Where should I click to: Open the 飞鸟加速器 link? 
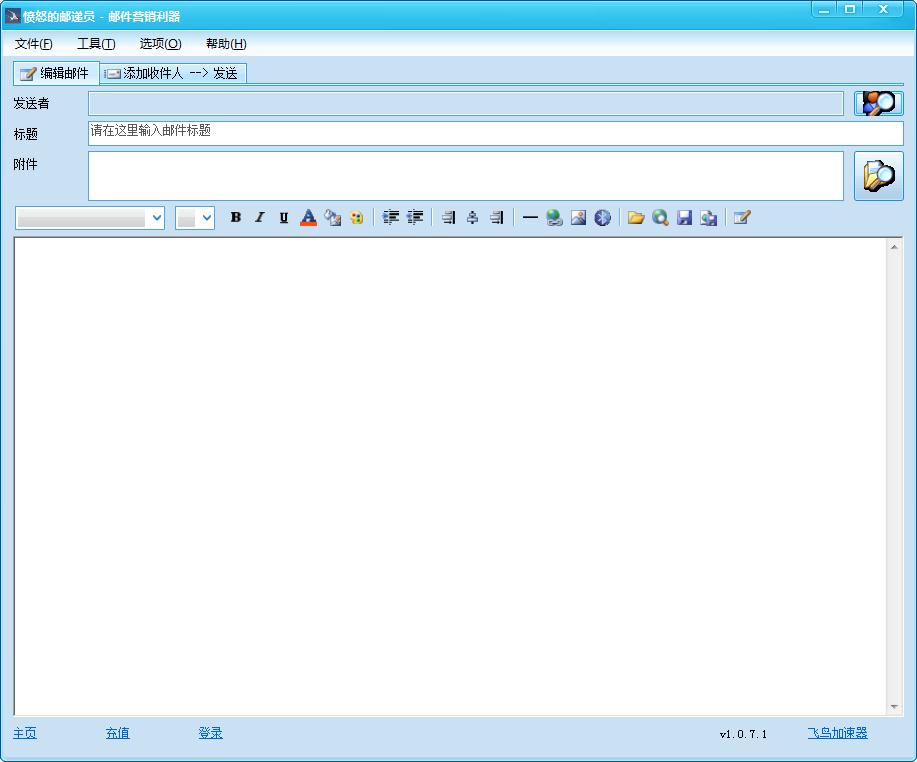tap(837, 733)
